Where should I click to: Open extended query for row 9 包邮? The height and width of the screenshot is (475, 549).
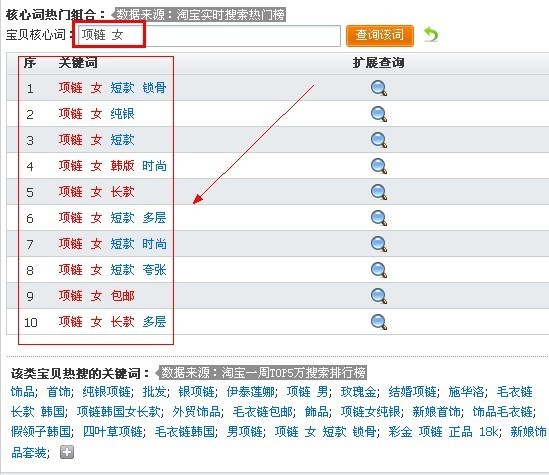pos(379,296)
